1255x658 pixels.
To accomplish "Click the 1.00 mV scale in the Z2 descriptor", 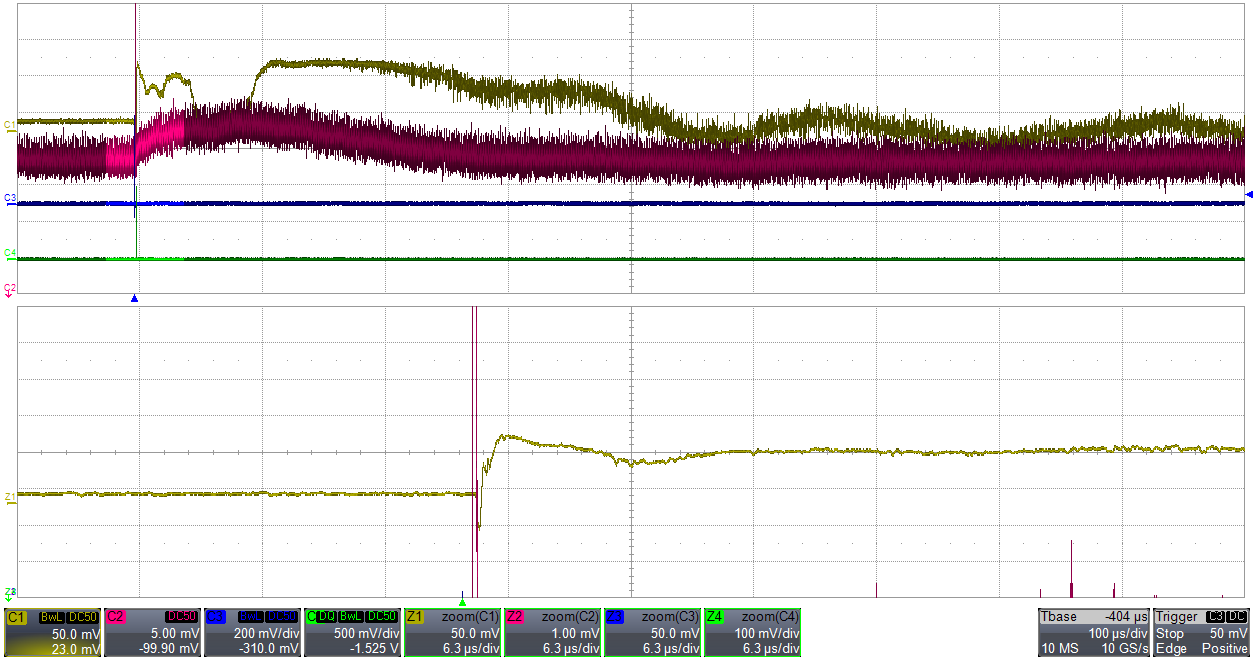I will coord(575,633).
